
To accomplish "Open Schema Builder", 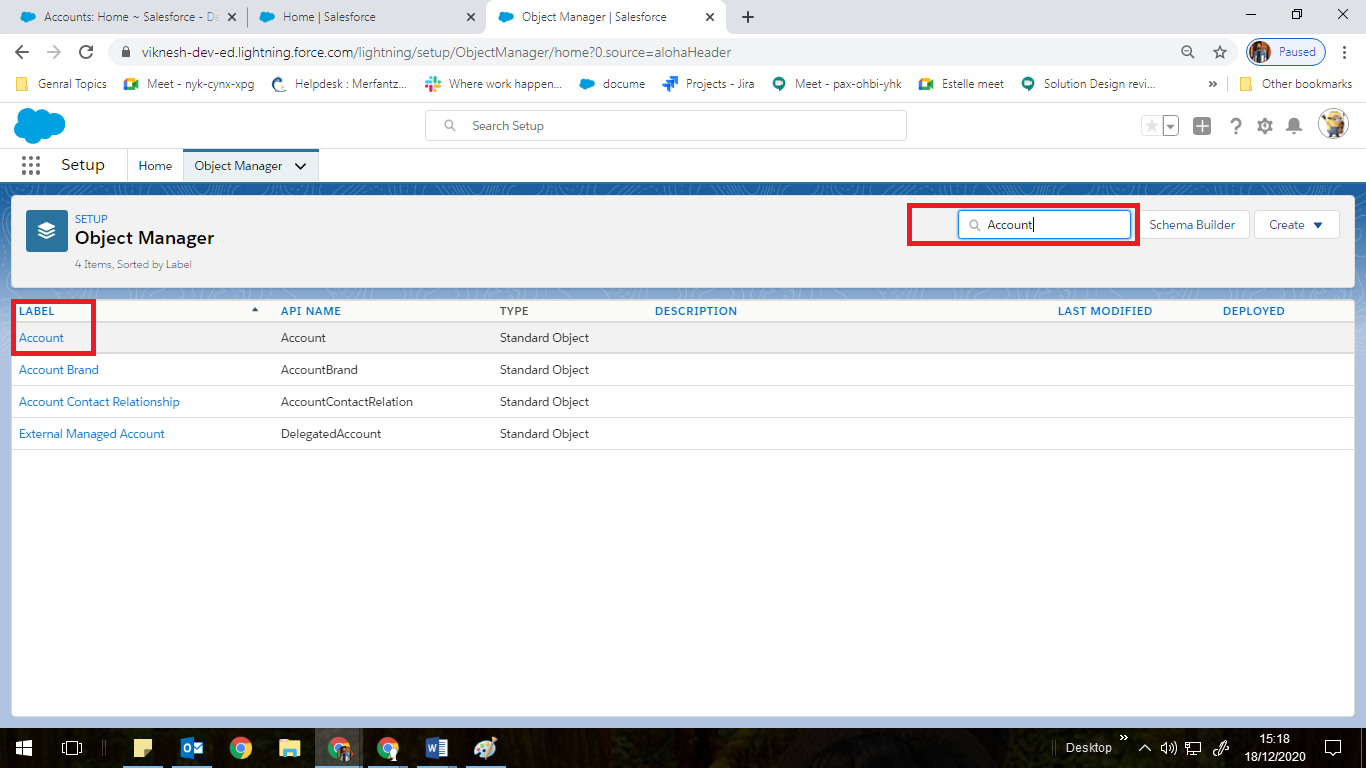I will (1193, 224).
